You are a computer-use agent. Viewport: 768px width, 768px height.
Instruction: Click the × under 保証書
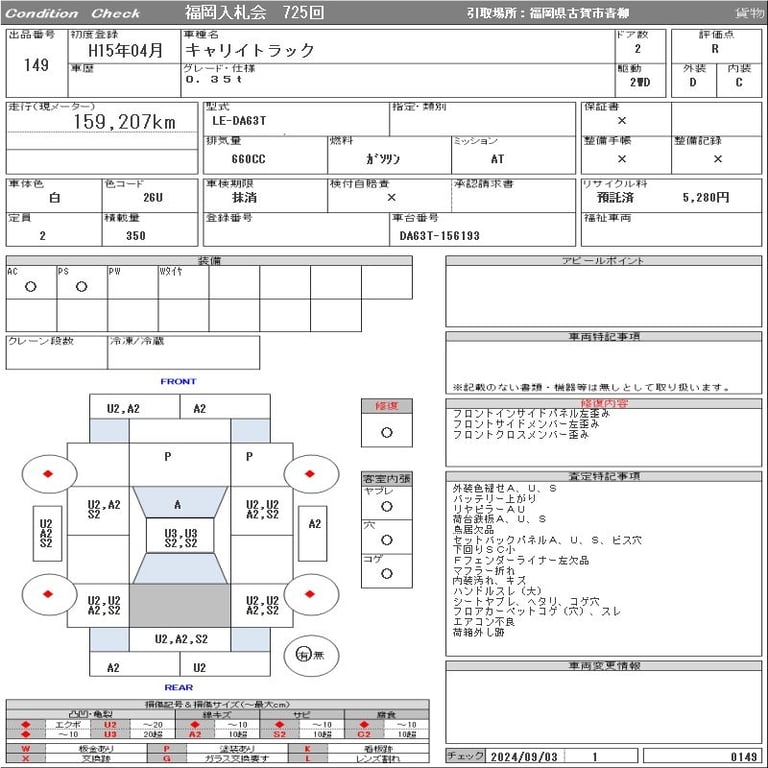click(x=622, y=120)
